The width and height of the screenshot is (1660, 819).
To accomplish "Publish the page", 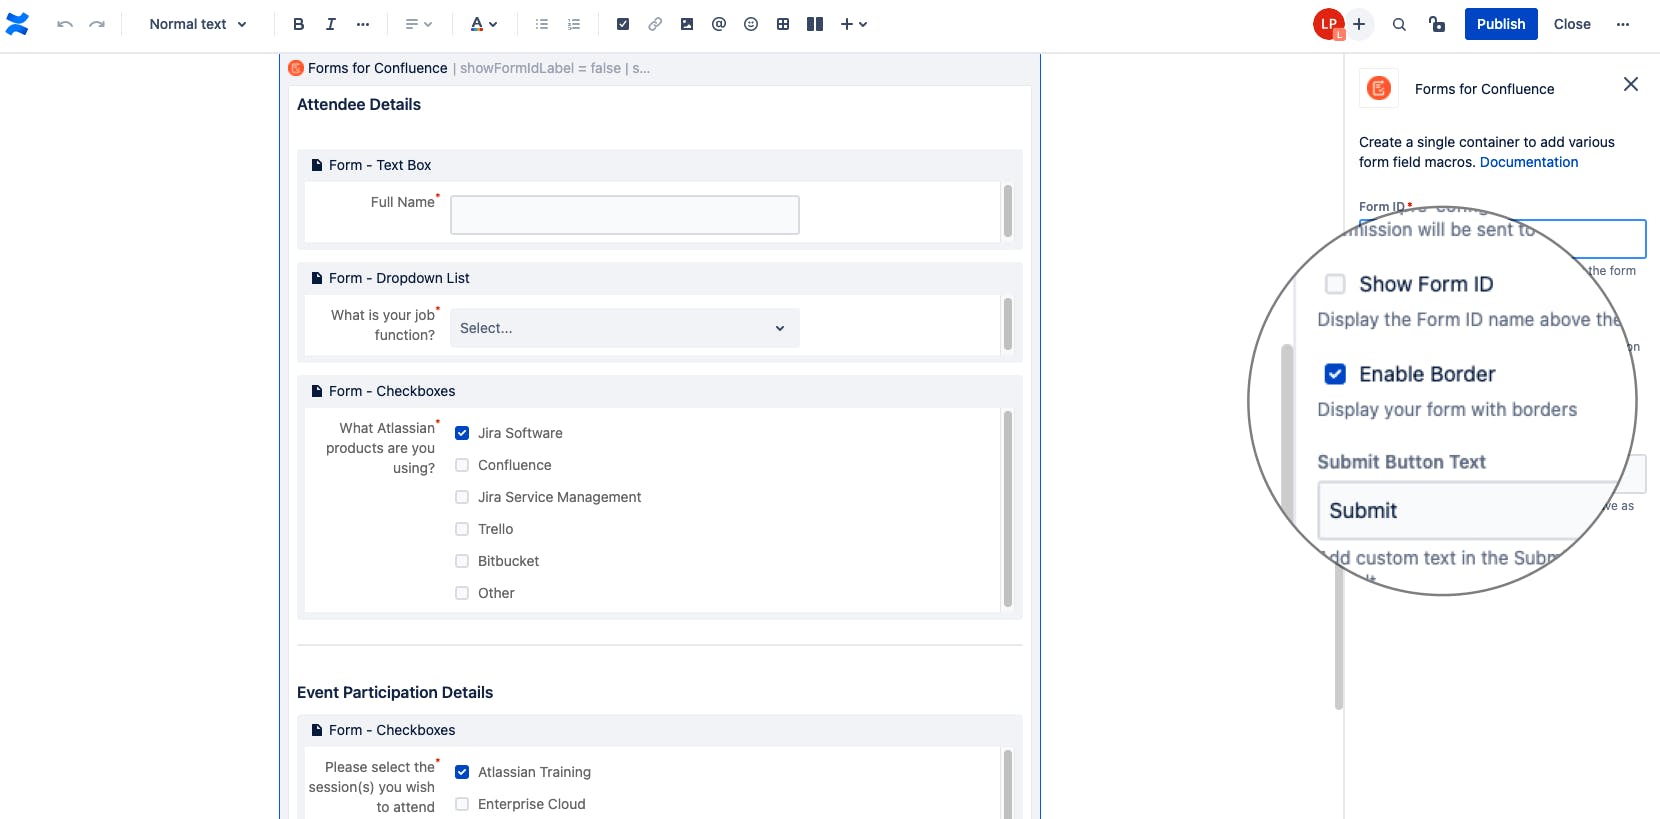I will pos(1501,24).
